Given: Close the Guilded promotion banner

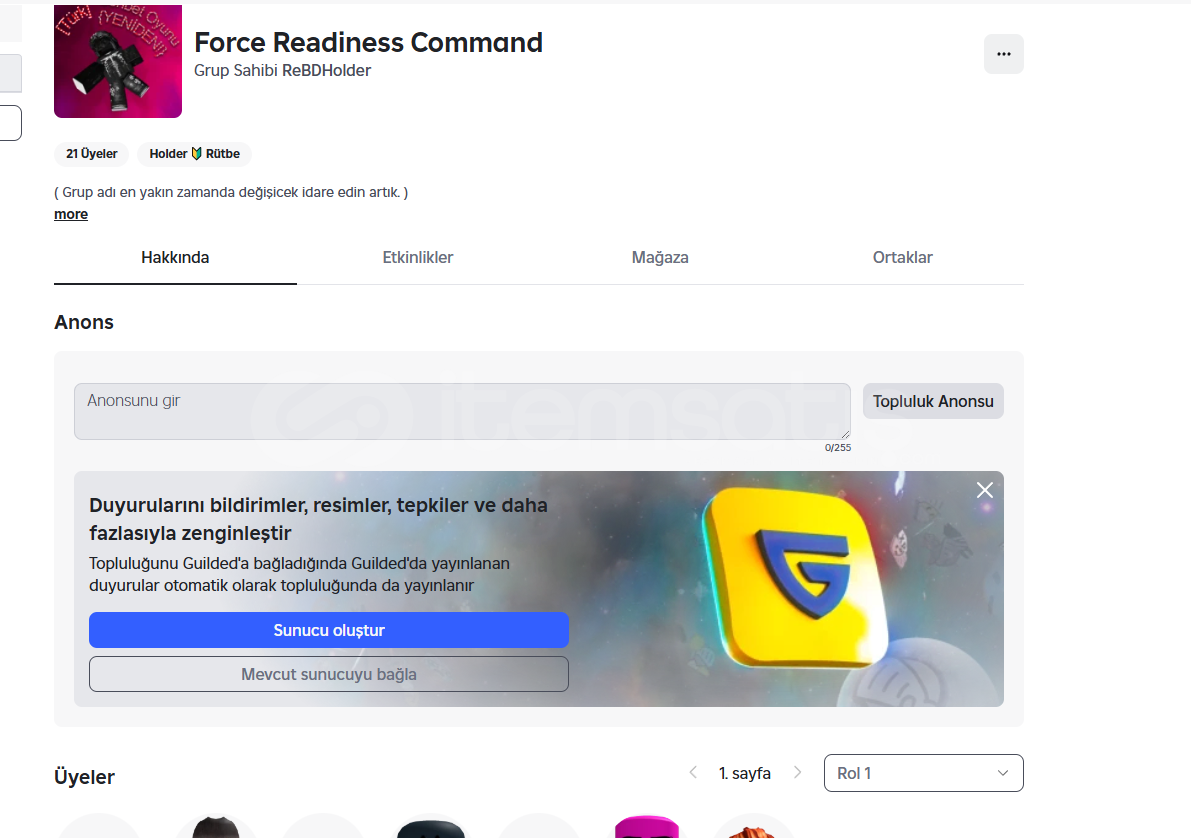Looking at the screenshot, I should pos(984,490).
